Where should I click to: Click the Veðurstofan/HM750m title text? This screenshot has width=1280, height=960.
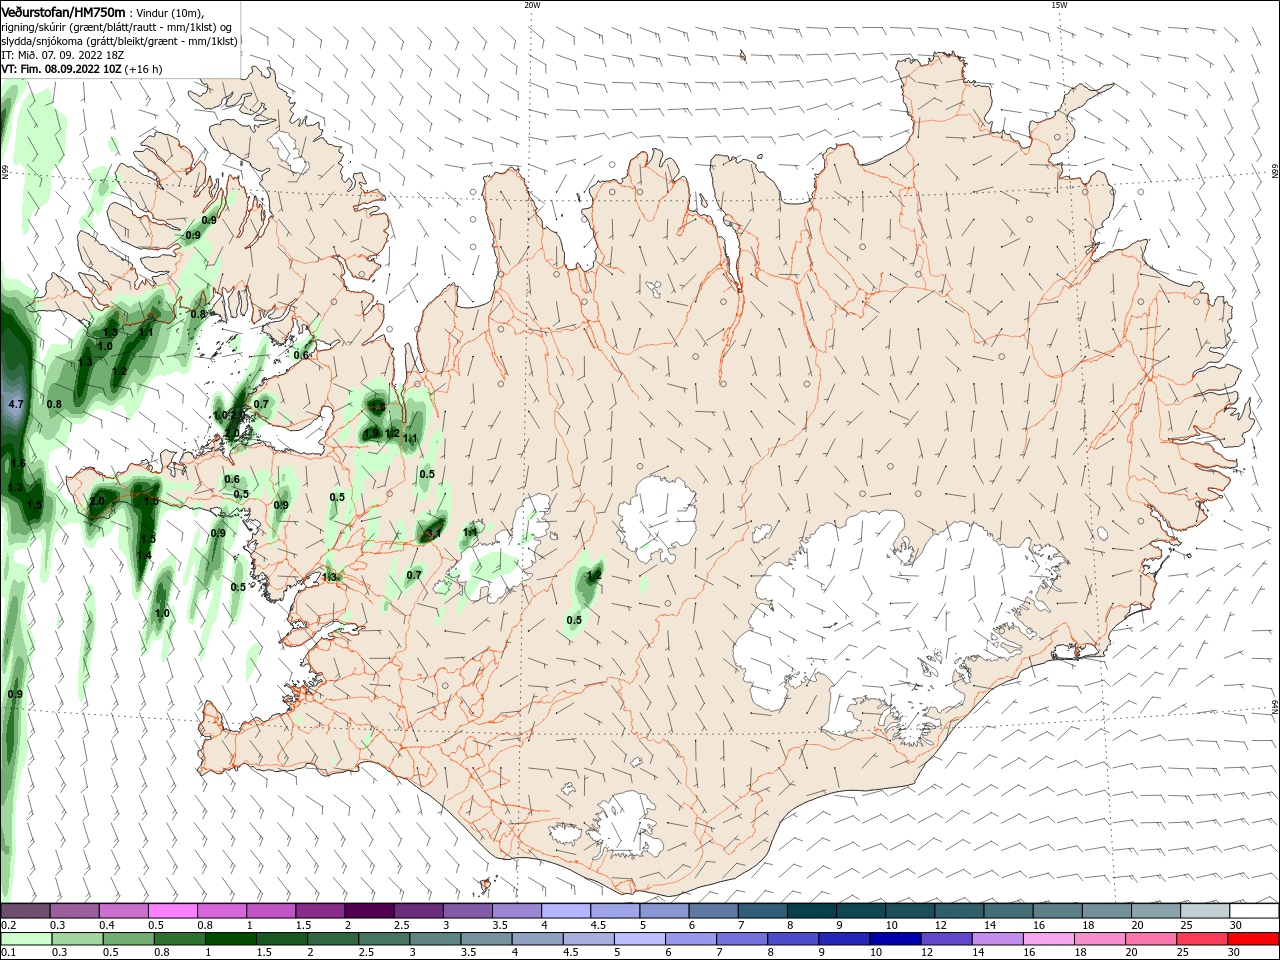(x=63, y=11)
